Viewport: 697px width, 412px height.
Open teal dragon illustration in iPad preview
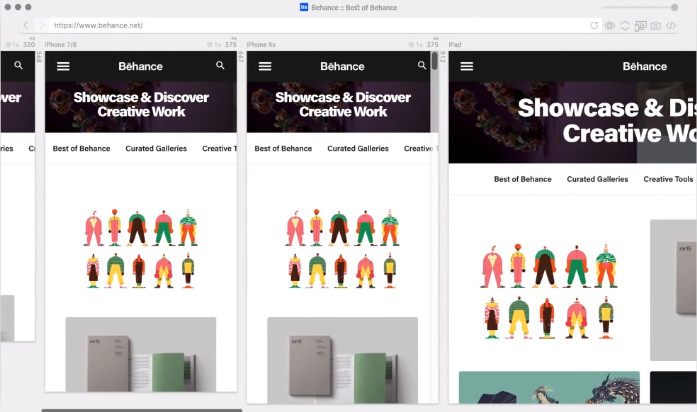tap(549, 387)
